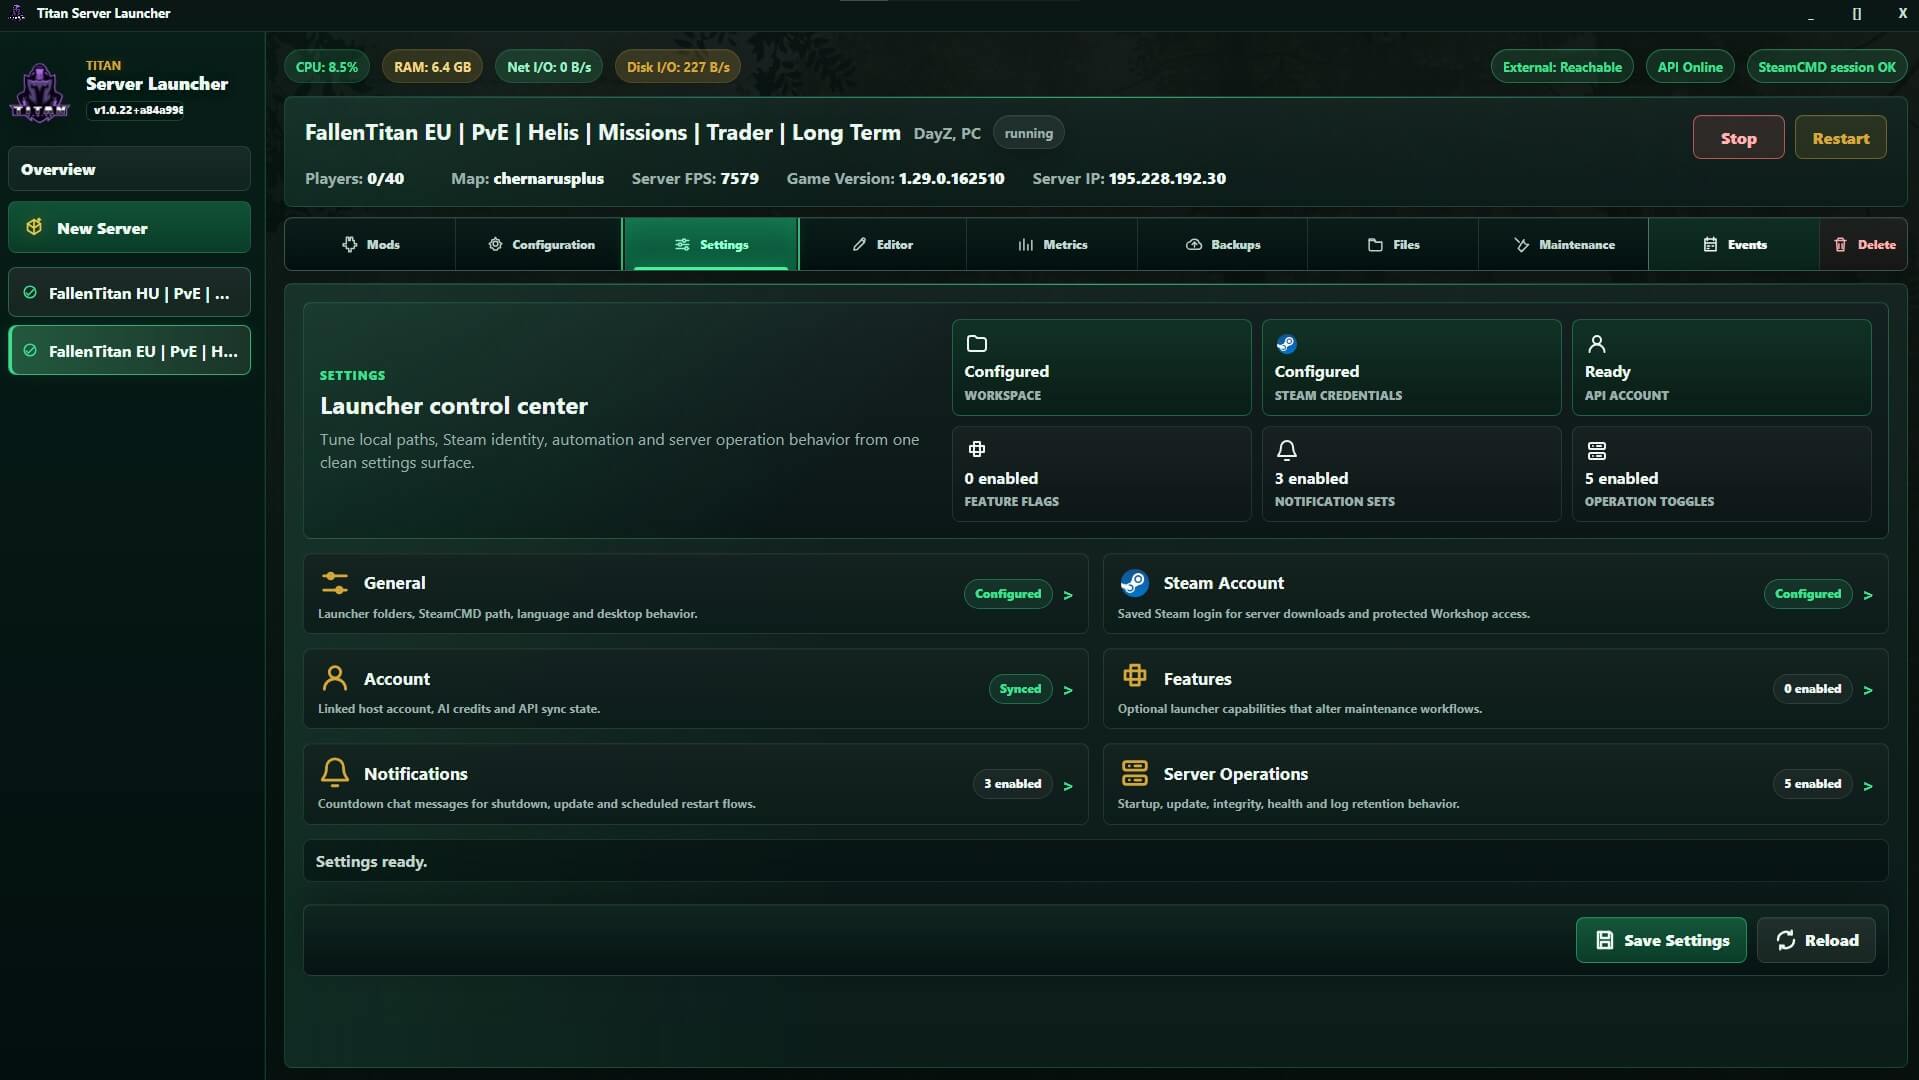Image resolution: width=1919 pixels, height=1080 pixels.
Task: Click the Workspace folder icon
Action: (x=977, y=343)
